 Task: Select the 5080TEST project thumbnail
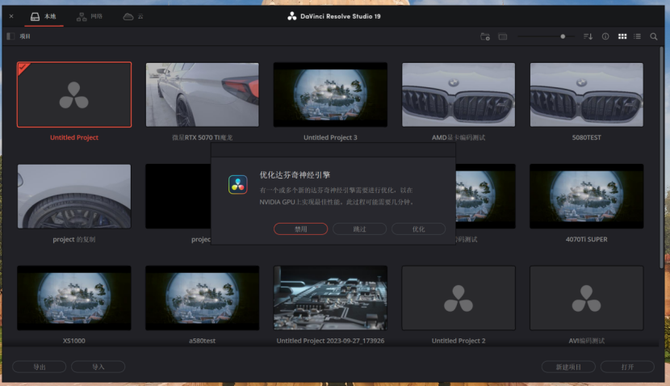click(586, 94)
